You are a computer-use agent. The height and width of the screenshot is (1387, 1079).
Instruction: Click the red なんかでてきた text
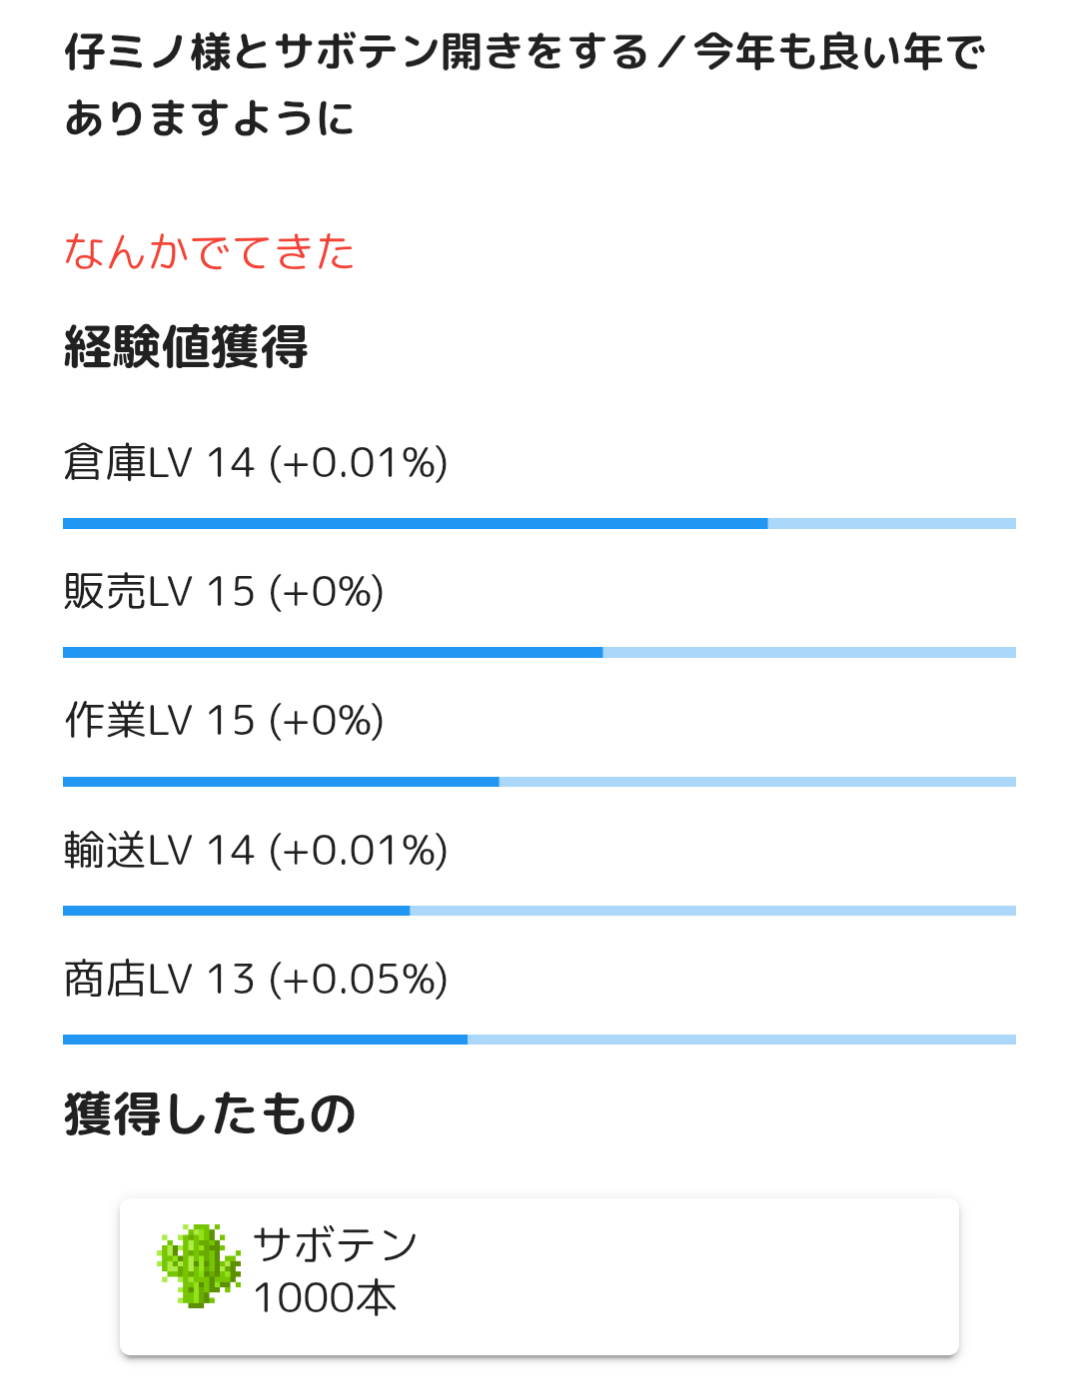click(x=209, y=252)
